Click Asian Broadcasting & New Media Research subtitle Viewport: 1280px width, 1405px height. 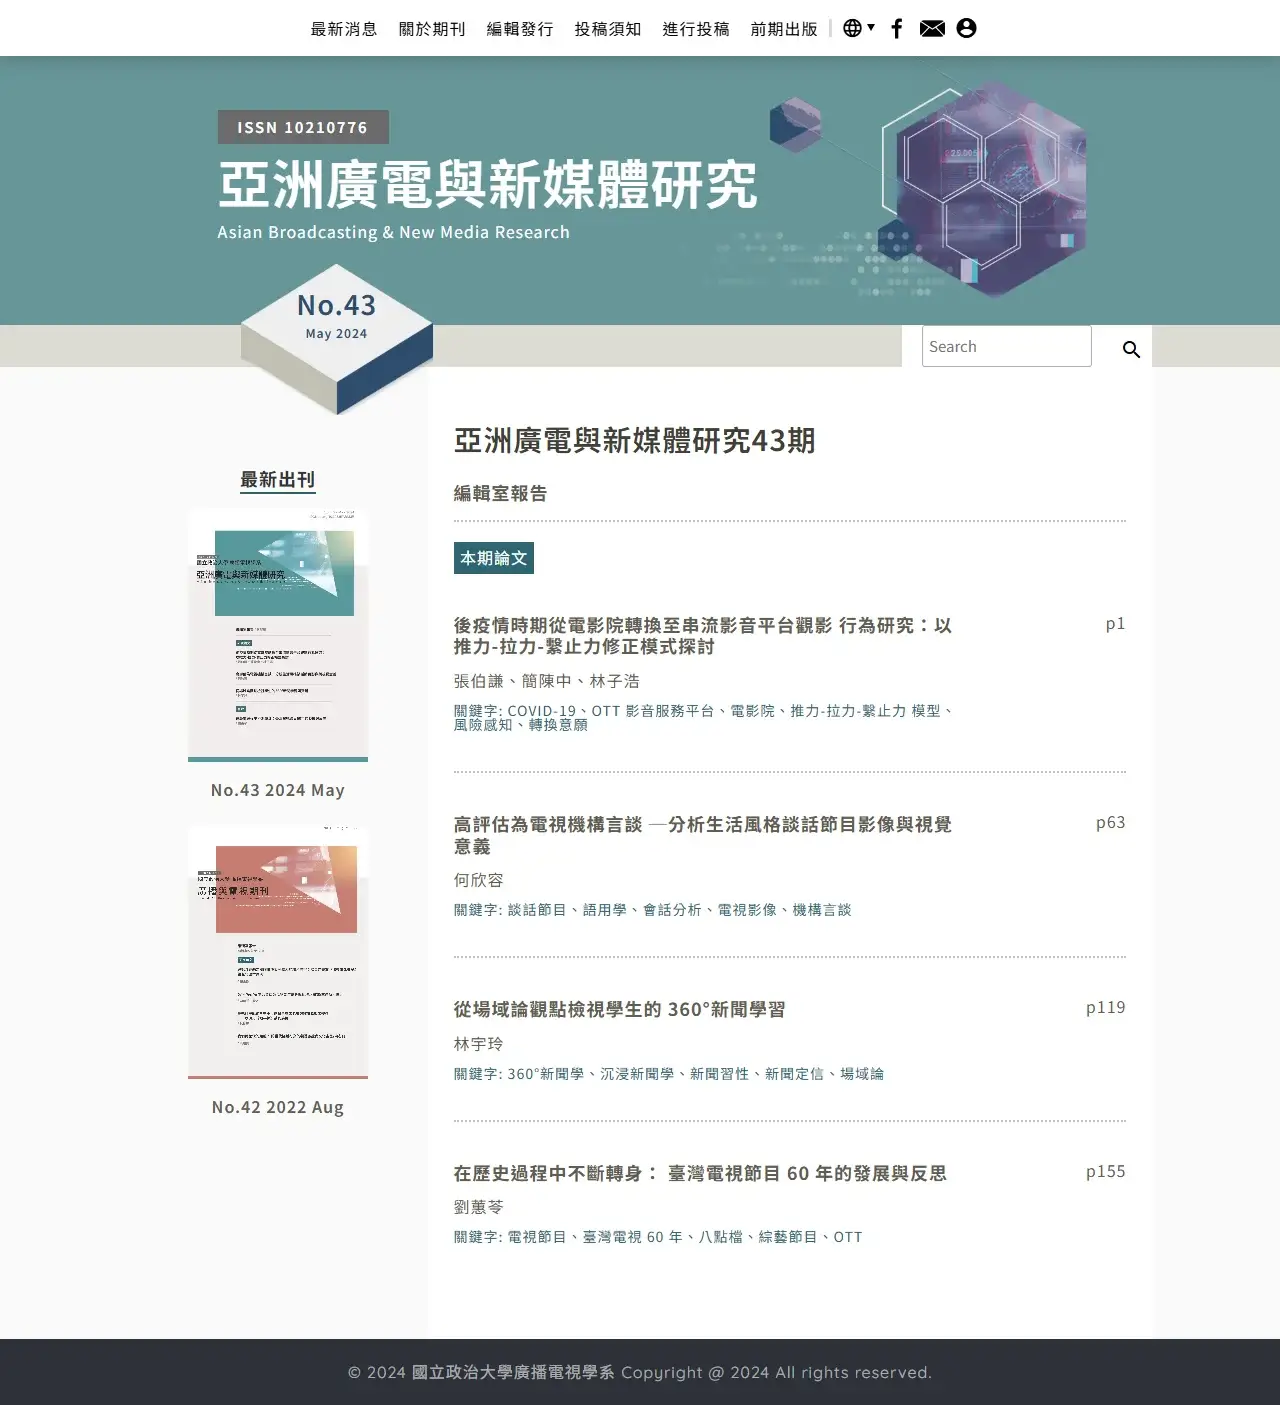pos(394,232)
